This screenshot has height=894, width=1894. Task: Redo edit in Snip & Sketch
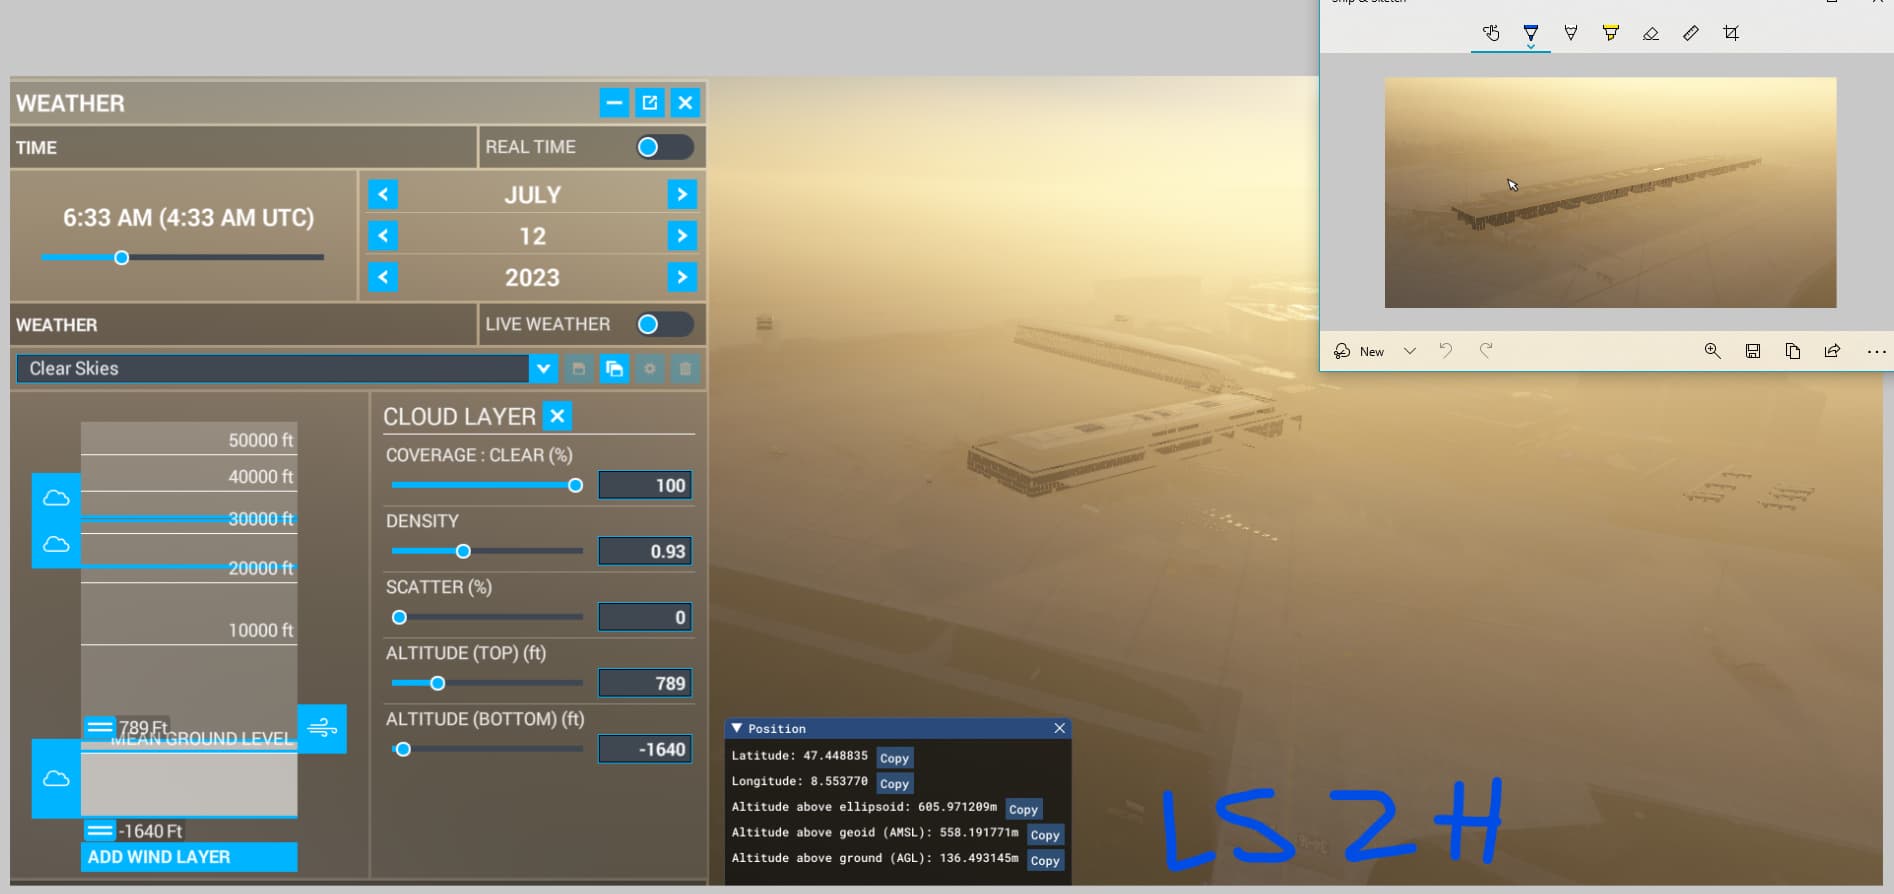click(1486, 351)
